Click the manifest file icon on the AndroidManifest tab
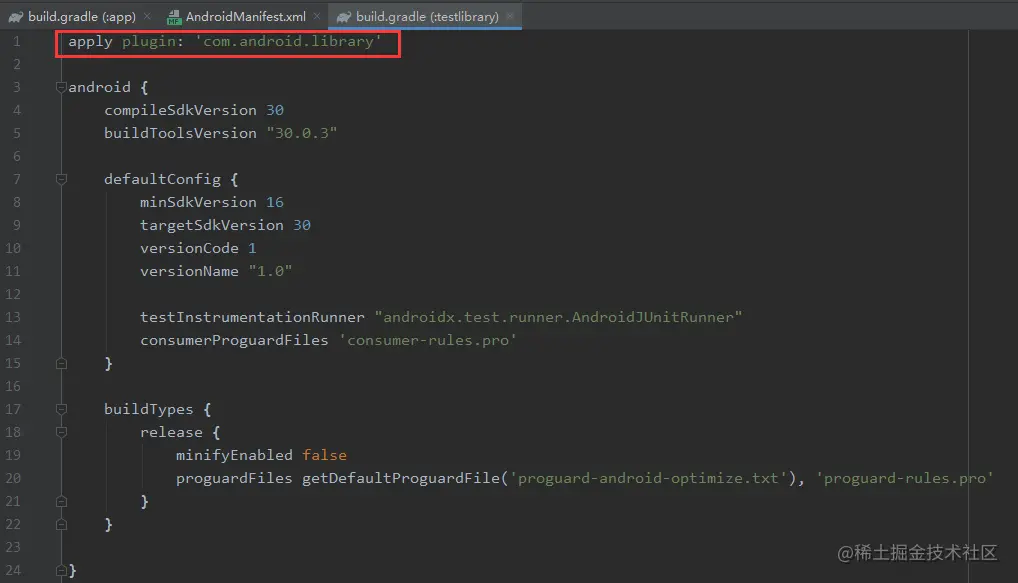Screen dimensions: 1018x583 (x=173, y=18)
